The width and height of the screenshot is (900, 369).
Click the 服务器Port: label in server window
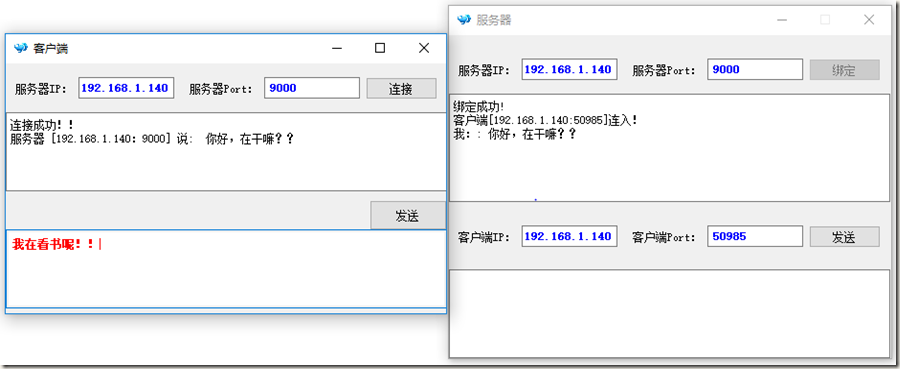click(x=664, y=71)
